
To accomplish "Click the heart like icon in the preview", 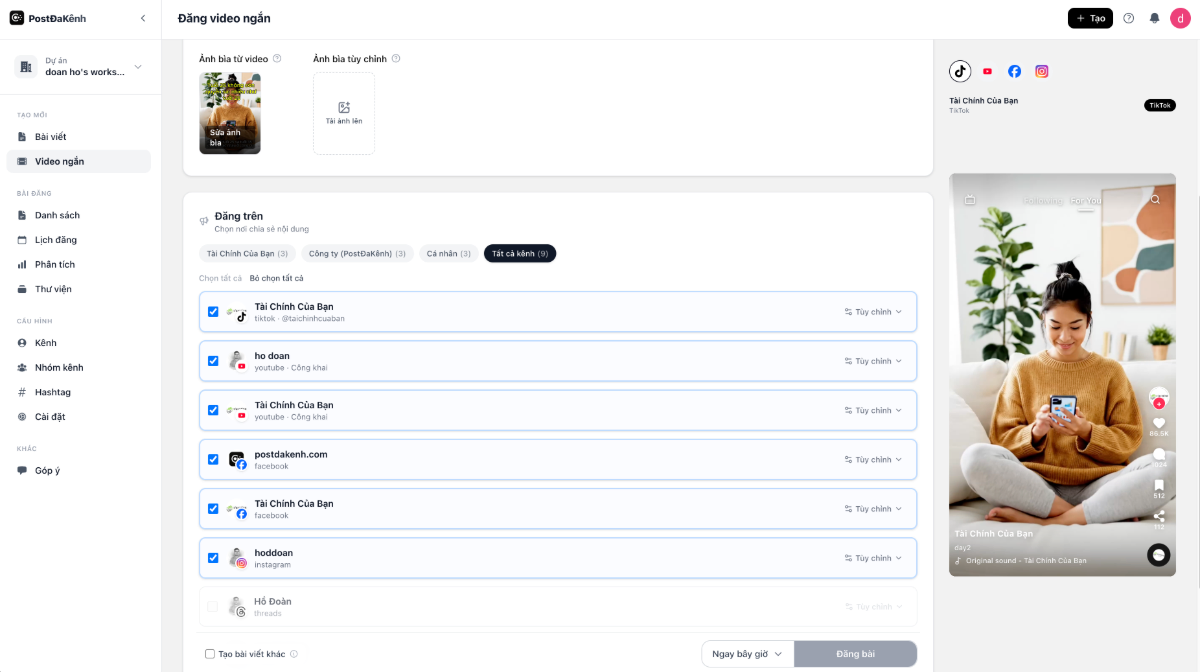I will coord(1159,423).
